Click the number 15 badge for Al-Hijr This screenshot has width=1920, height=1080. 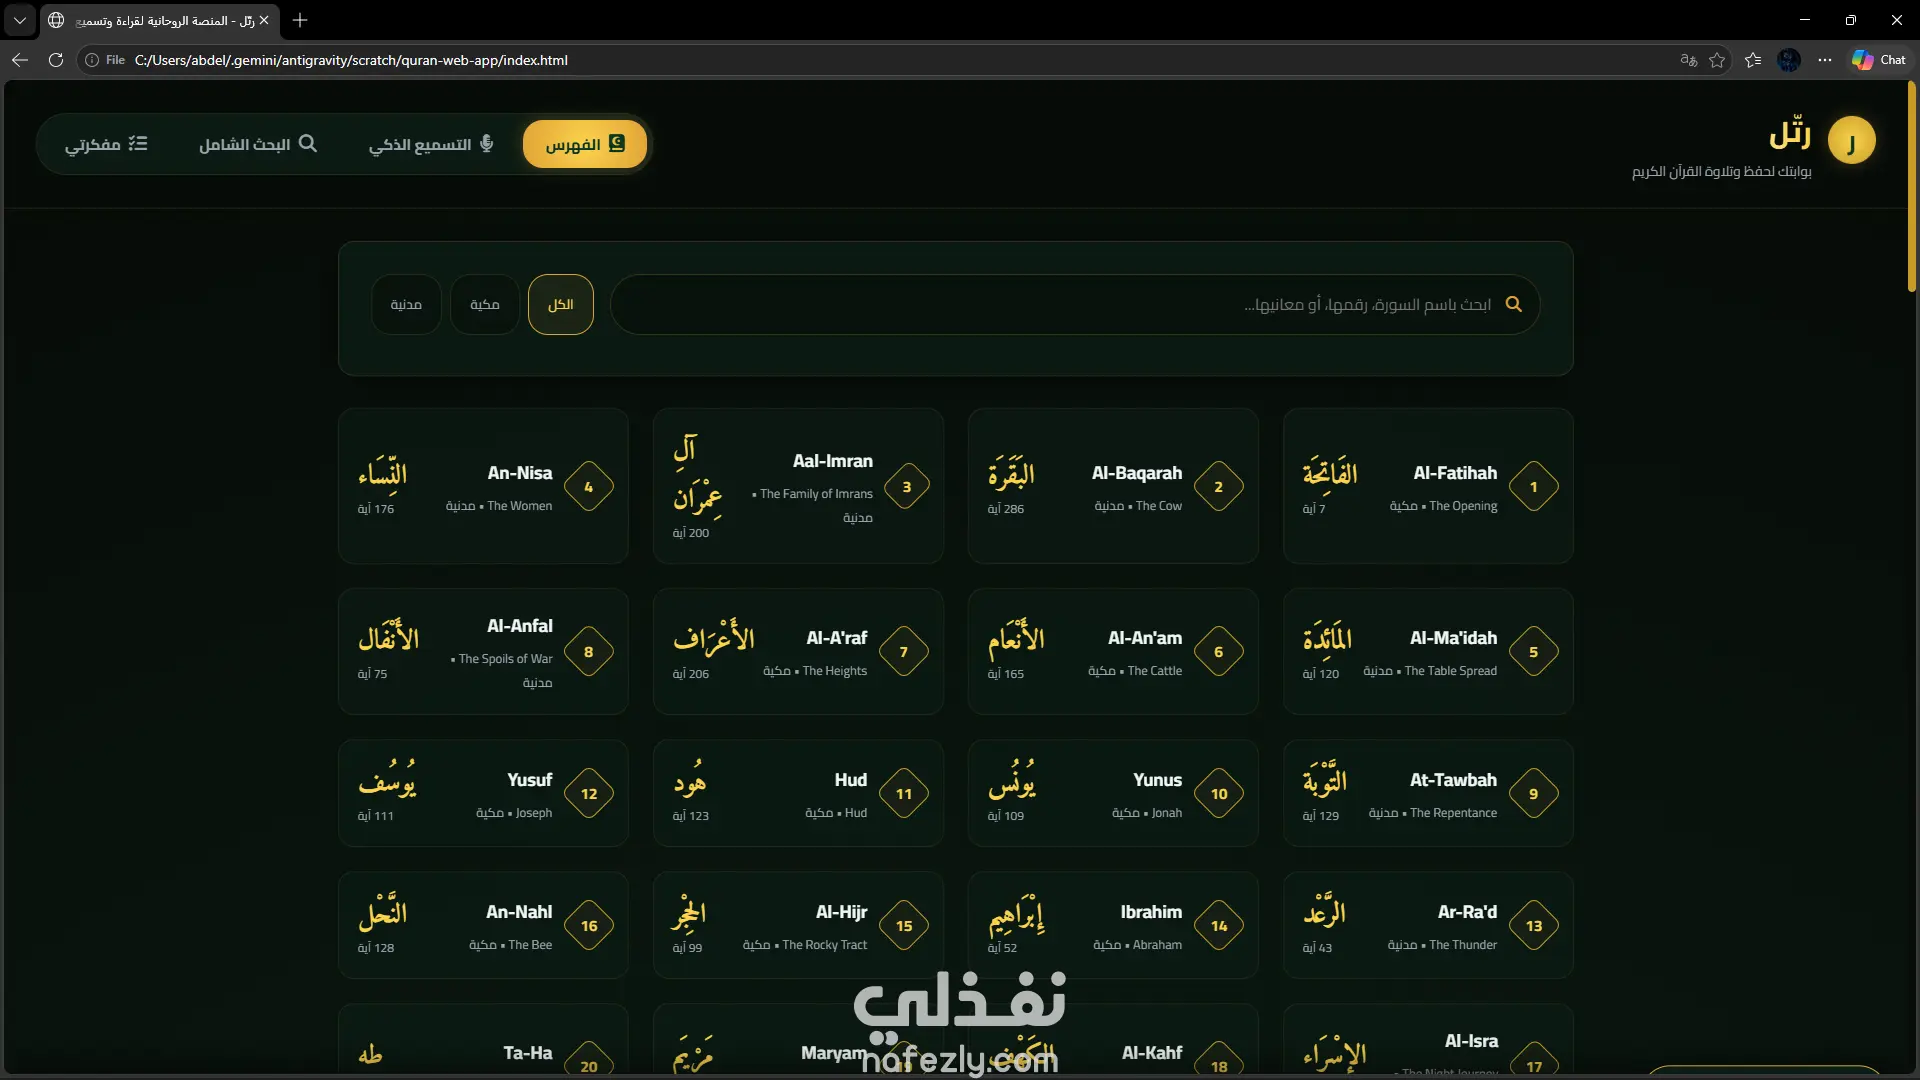pyautogui.click(x=904, y=926)
